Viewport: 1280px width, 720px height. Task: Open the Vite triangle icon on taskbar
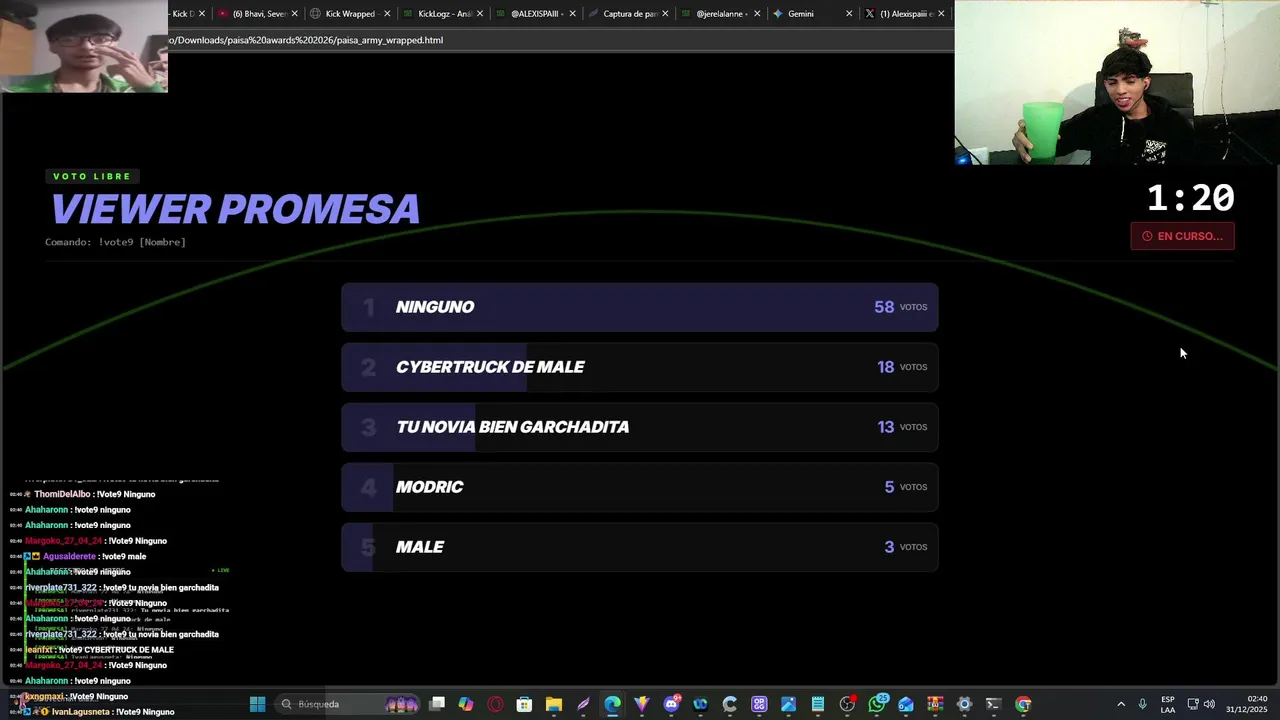click(x=642, y=704)
